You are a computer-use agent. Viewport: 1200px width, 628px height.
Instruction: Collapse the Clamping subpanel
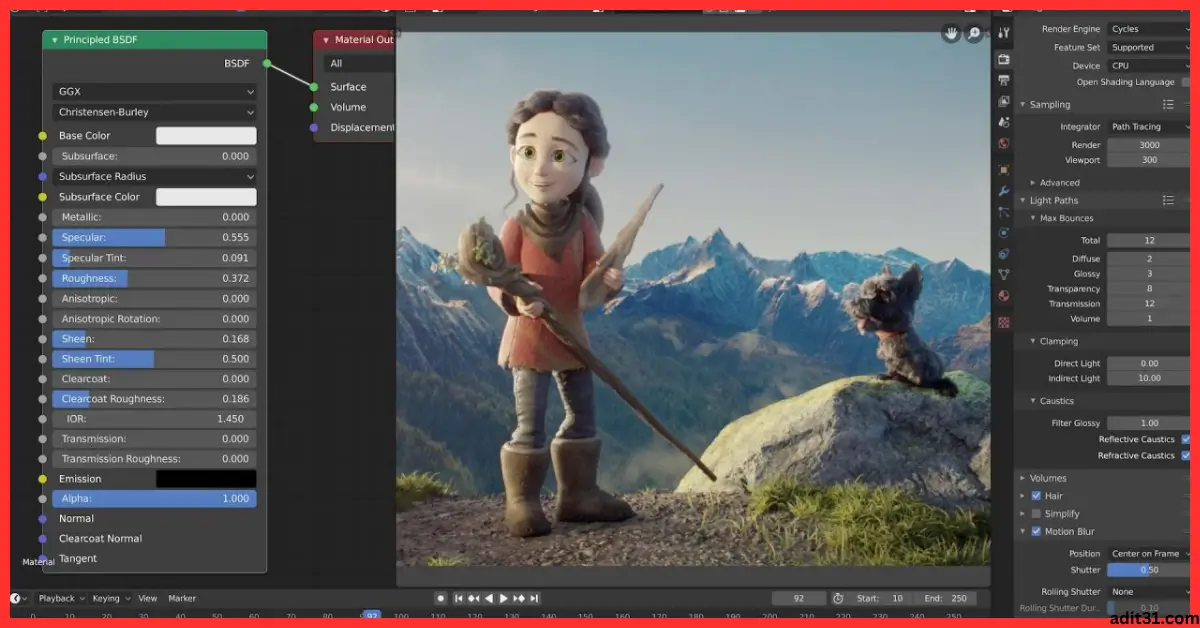coord(1033,341)
